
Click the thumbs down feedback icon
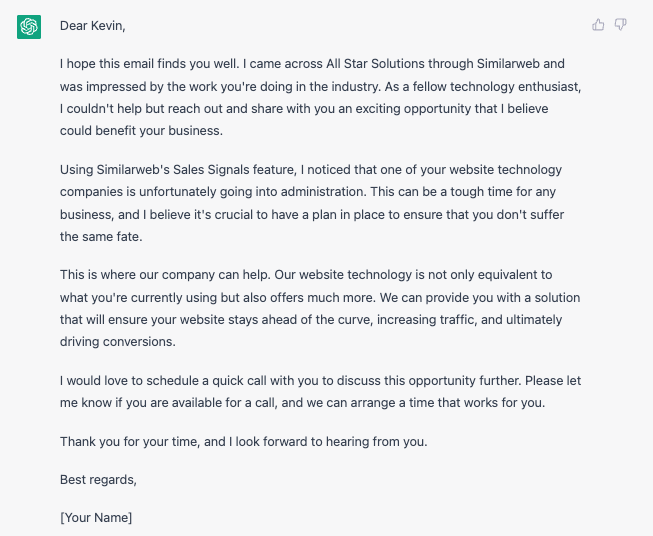[x=620, y=25]
